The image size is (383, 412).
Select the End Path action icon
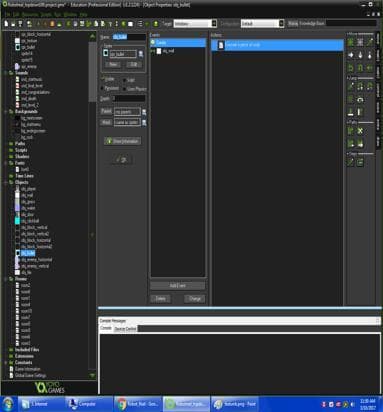click(x=360, y=131)
